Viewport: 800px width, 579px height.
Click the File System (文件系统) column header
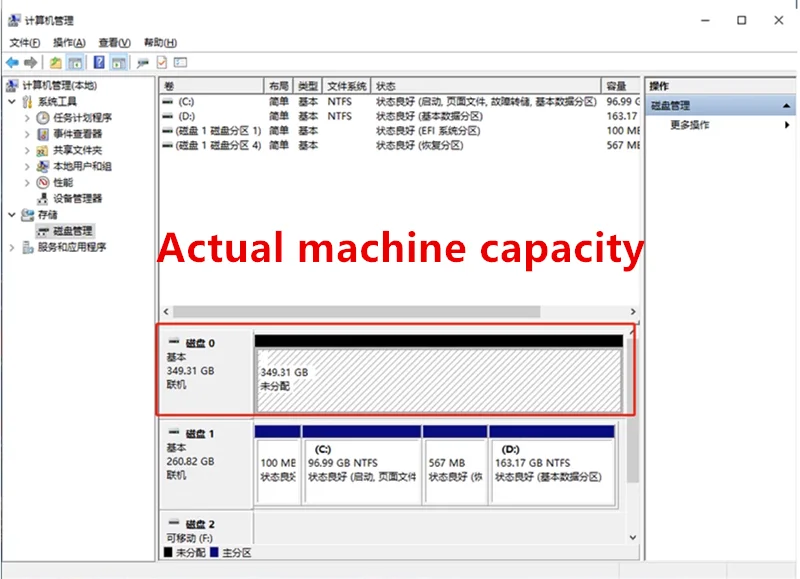tap(346, 86)
